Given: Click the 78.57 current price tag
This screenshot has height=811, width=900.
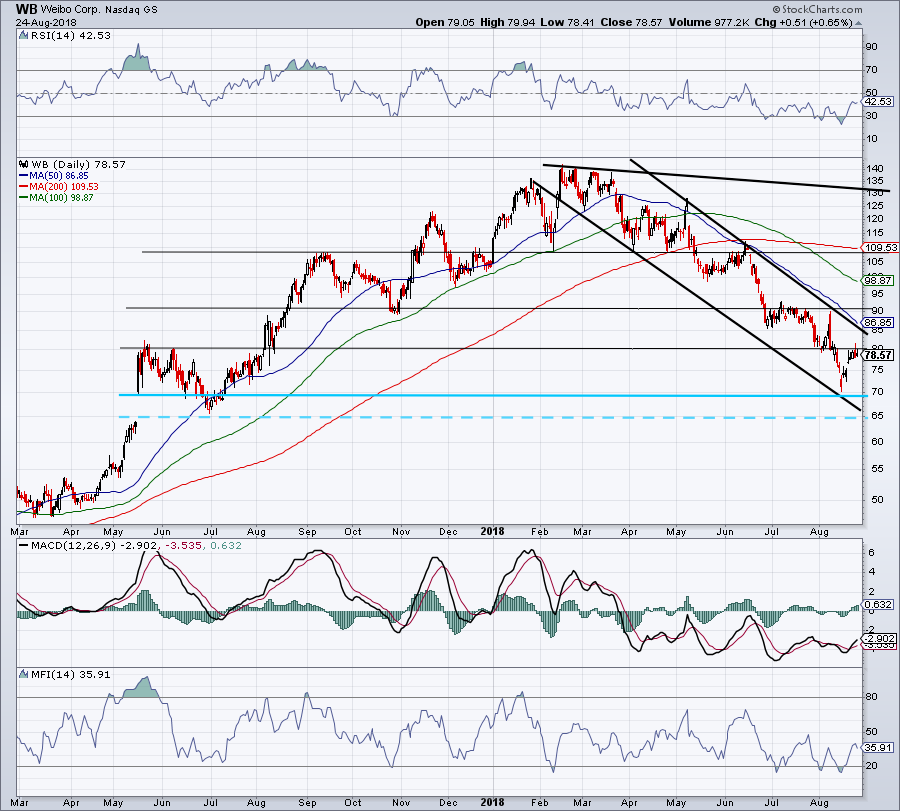Looking at the screenshot, I should click(877, 355).
